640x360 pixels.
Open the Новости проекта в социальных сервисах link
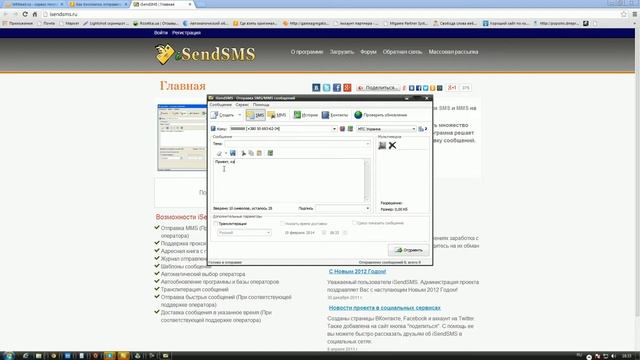coord(384,308)
